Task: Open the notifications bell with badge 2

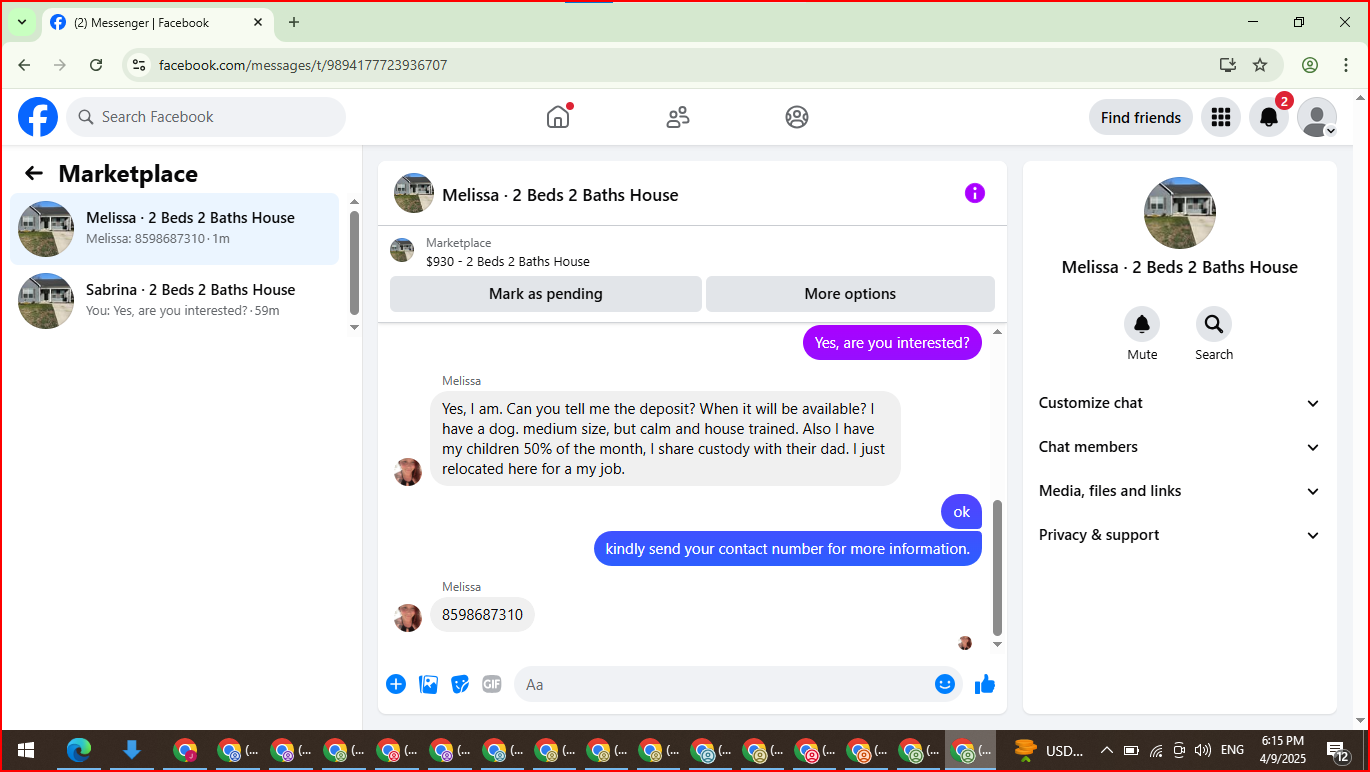Action: 1269,117
